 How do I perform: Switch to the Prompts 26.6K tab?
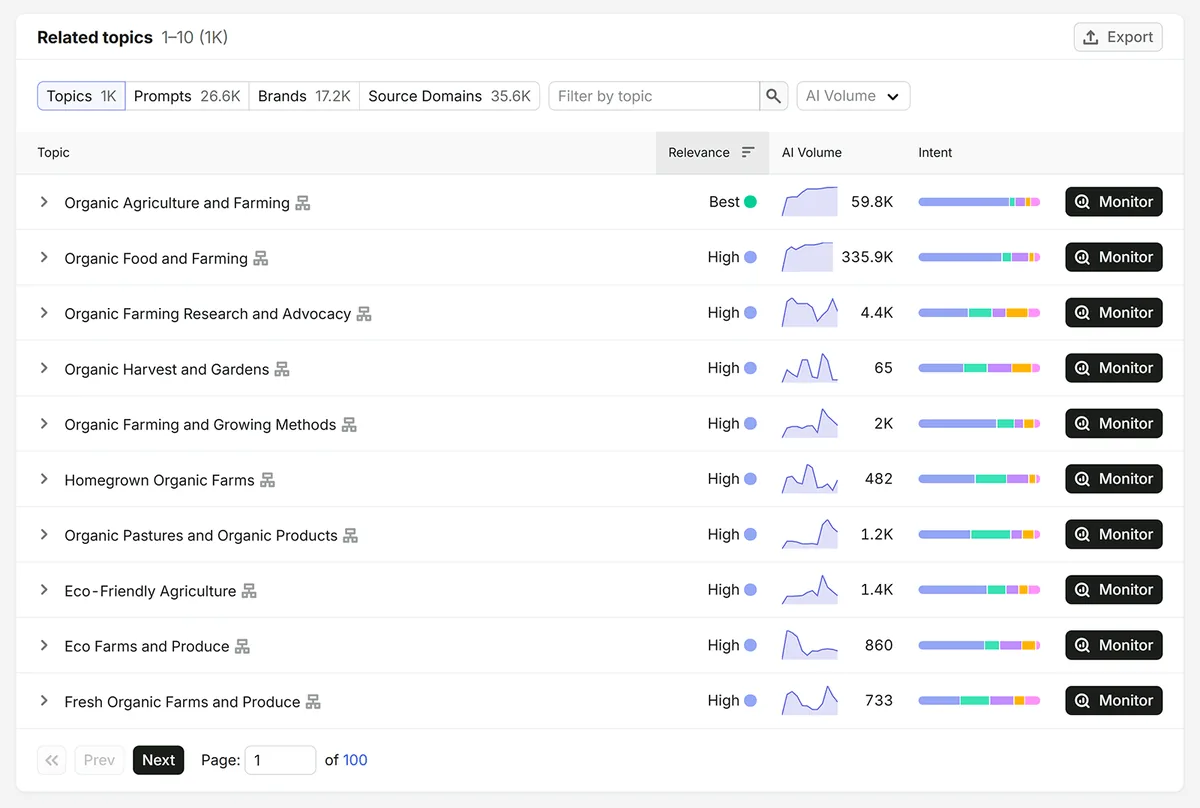tap(187, 96)
